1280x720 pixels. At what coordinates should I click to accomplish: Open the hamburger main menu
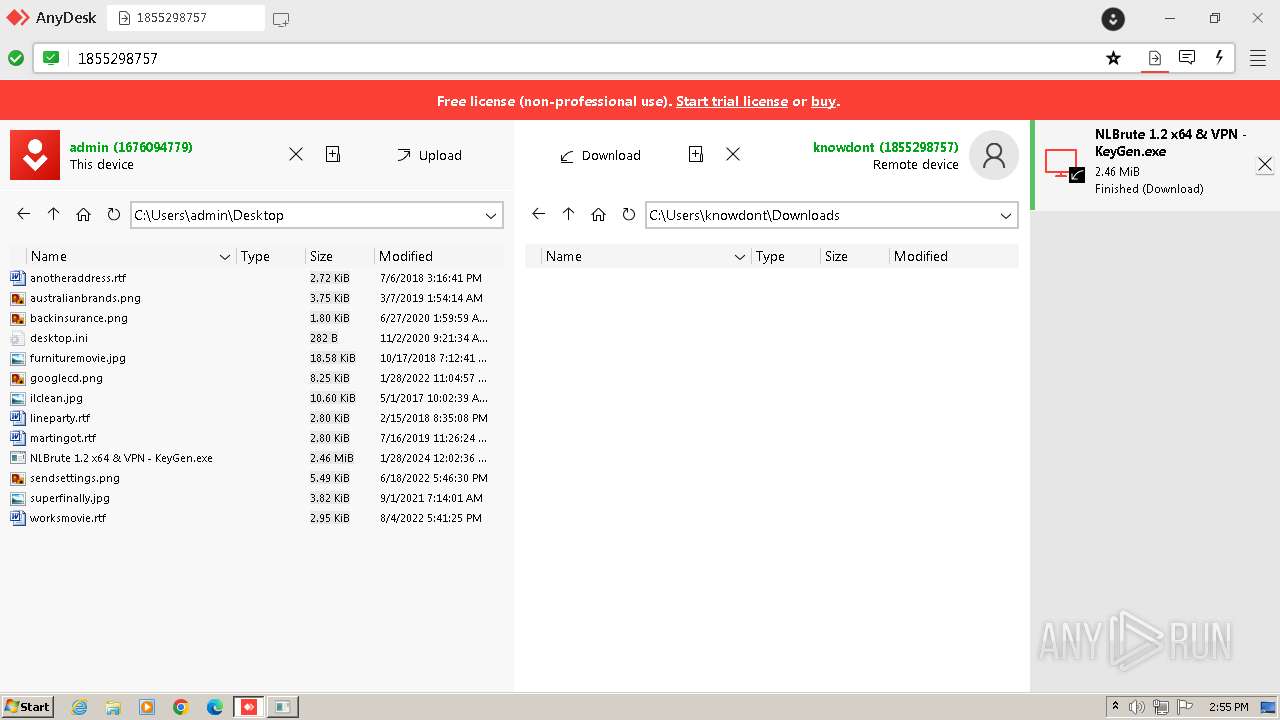point(1257,58)
